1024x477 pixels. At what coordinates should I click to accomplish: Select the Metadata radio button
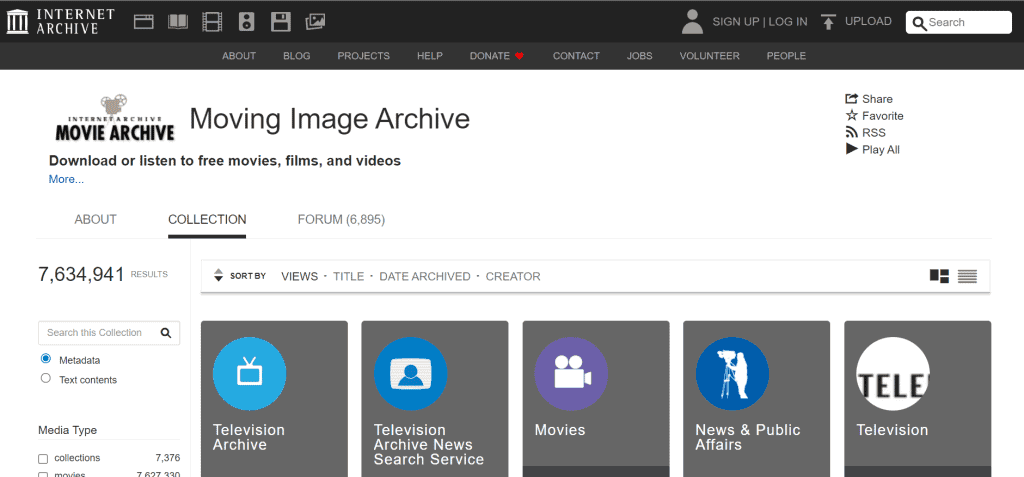[x=45, y=359]
